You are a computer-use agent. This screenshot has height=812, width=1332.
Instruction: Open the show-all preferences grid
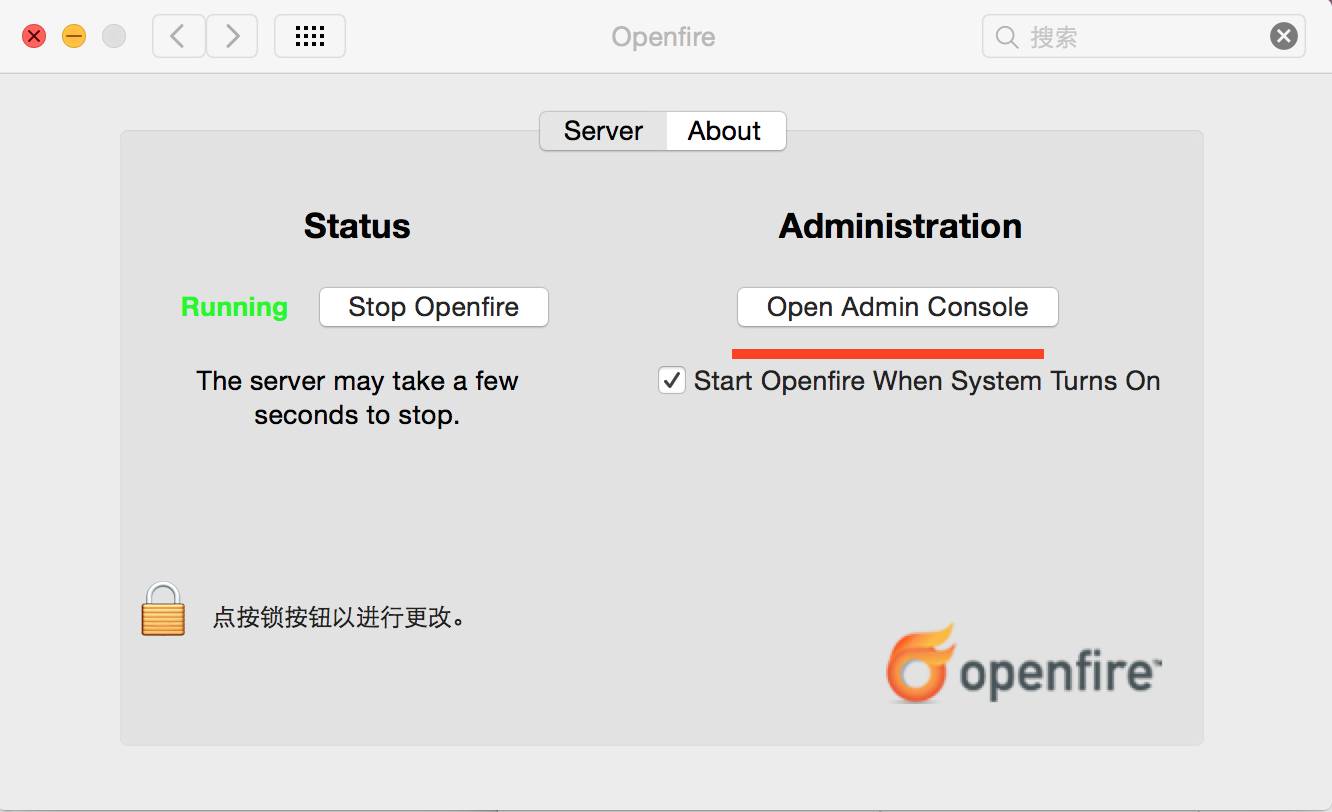tap(310, 37)
